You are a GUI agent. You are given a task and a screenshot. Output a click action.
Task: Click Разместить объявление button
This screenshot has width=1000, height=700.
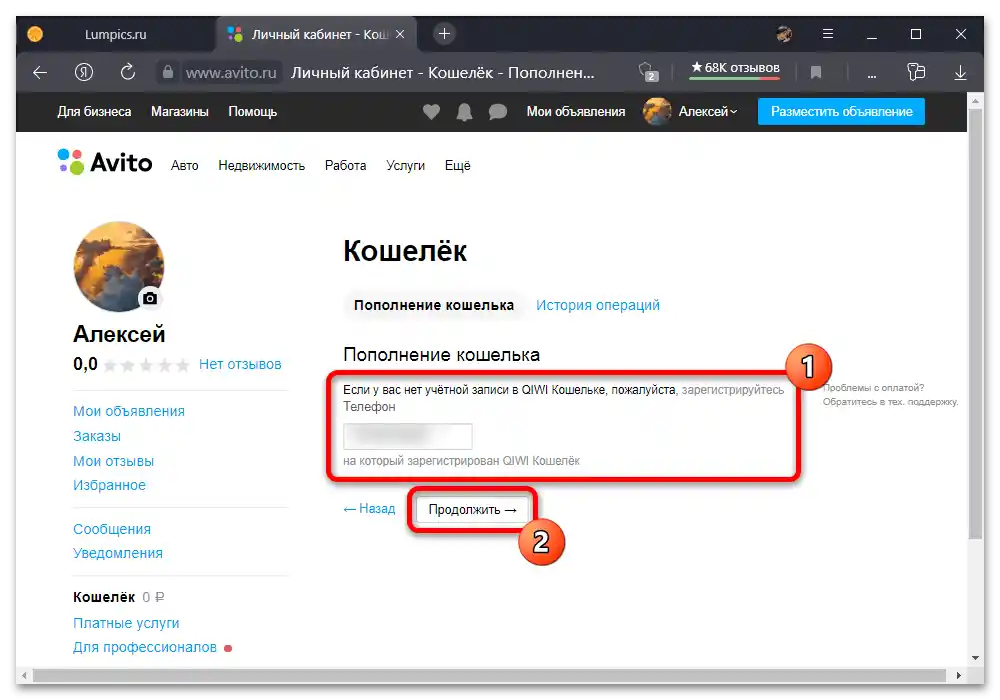pyautogui.click(x=841, y=112)
